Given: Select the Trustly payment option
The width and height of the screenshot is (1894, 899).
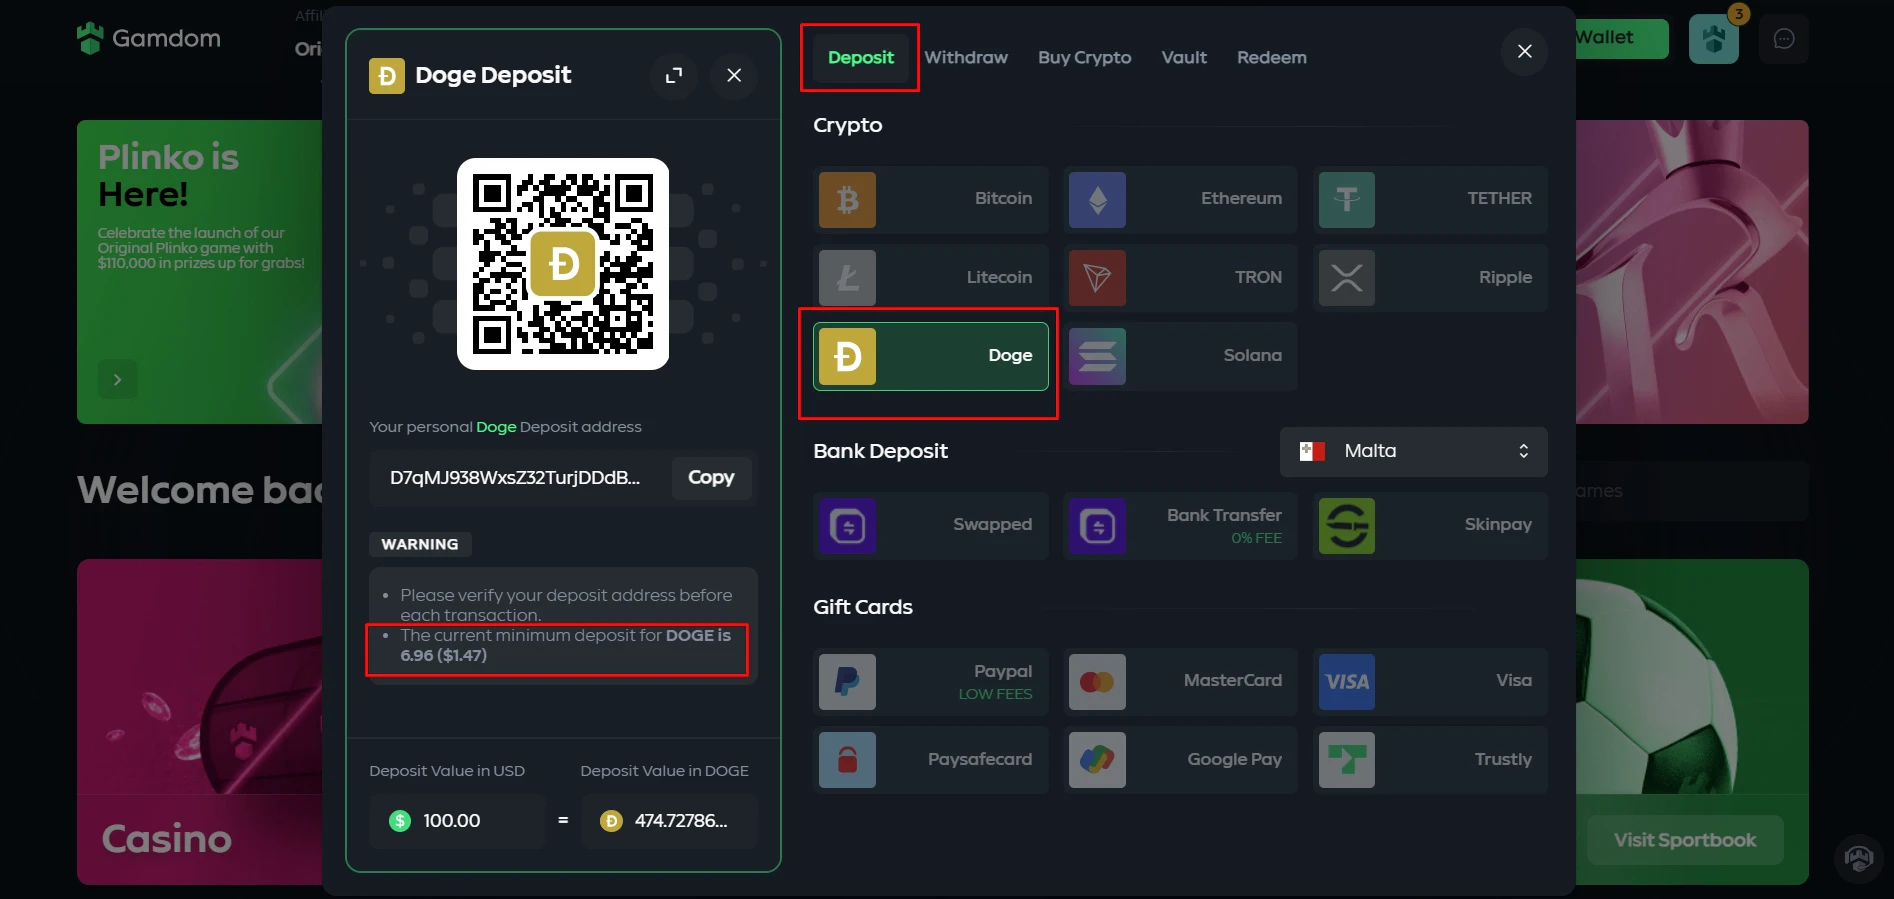Looking at the screenshot, I should pos(1430,760).
